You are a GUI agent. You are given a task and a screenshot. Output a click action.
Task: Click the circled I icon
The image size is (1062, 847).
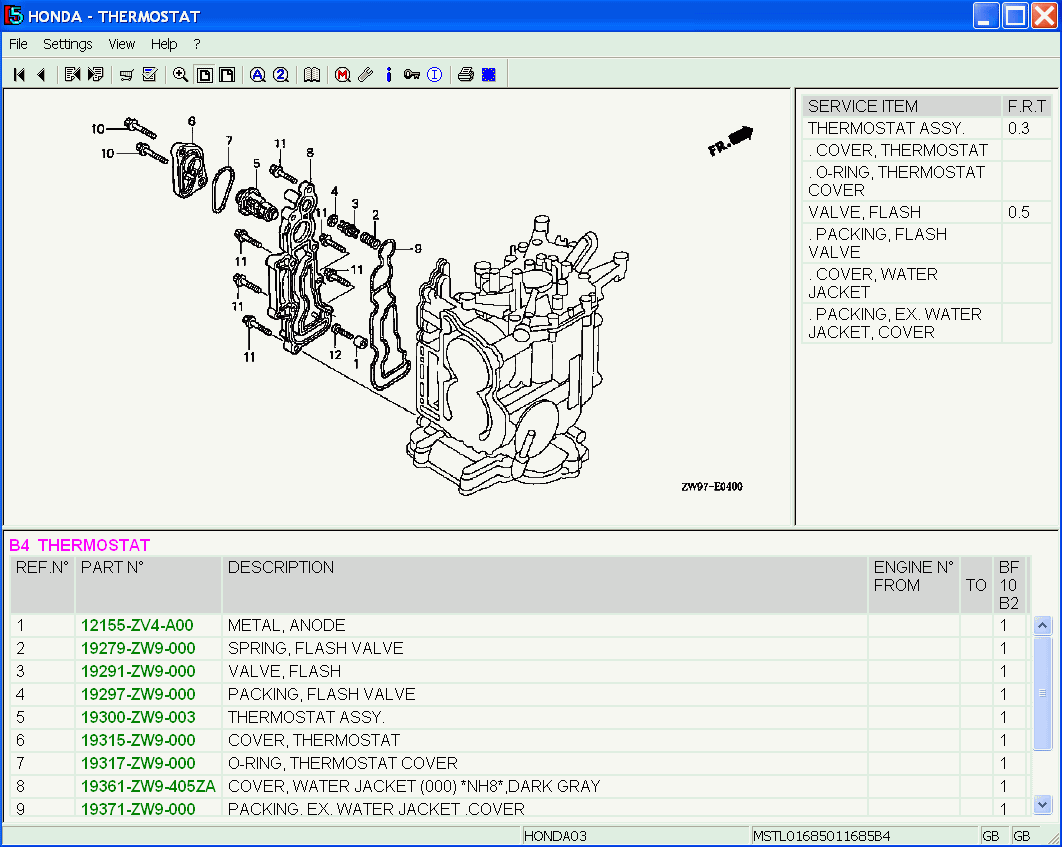[435, 74]
